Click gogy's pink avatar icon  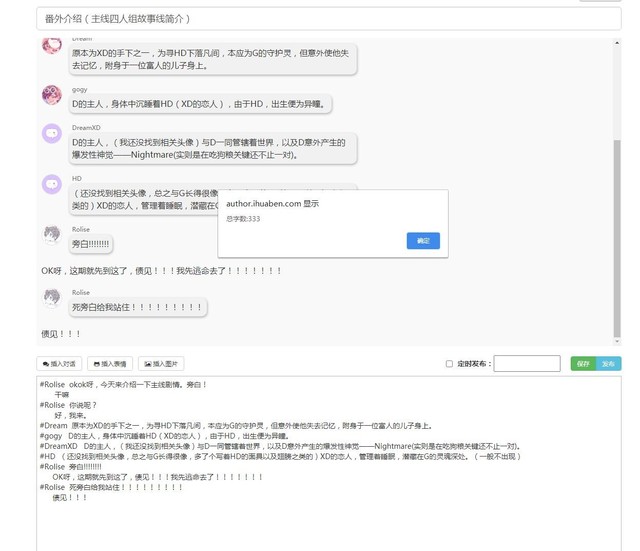[x=52, y=95]
